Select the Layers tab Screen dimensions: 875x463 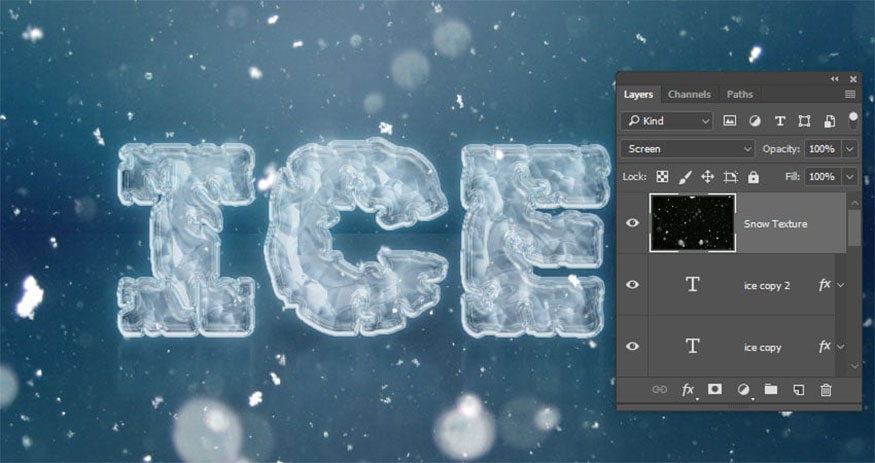tap(638, 94)
